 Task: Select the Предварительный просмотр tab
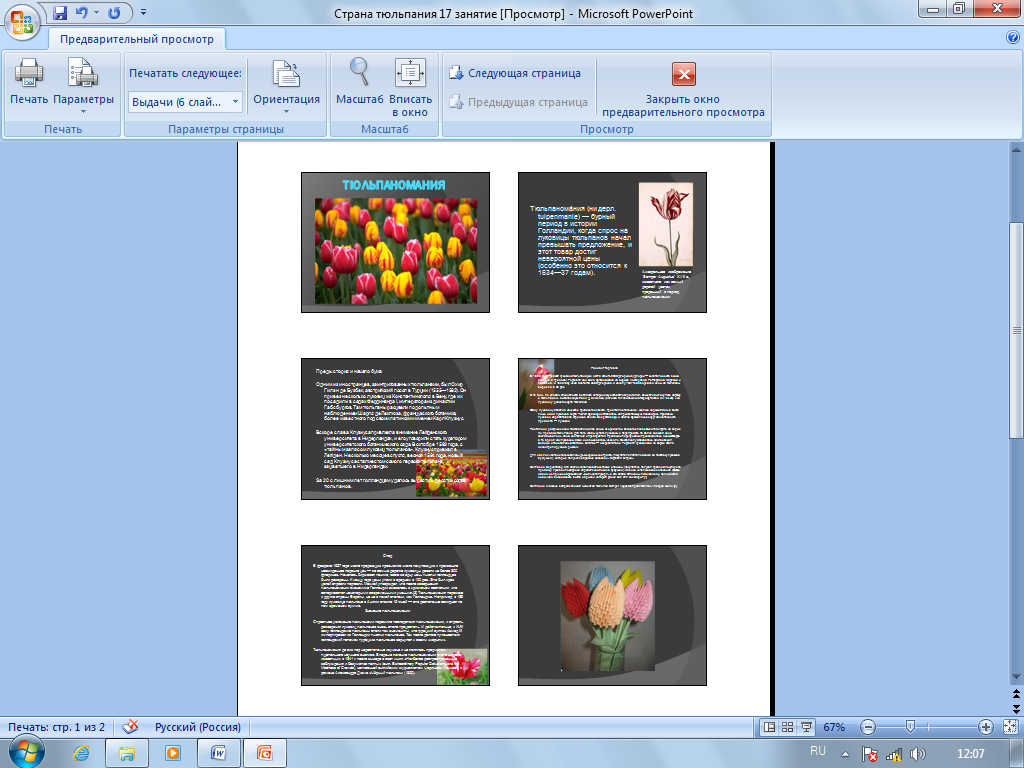tap(137, 39)
